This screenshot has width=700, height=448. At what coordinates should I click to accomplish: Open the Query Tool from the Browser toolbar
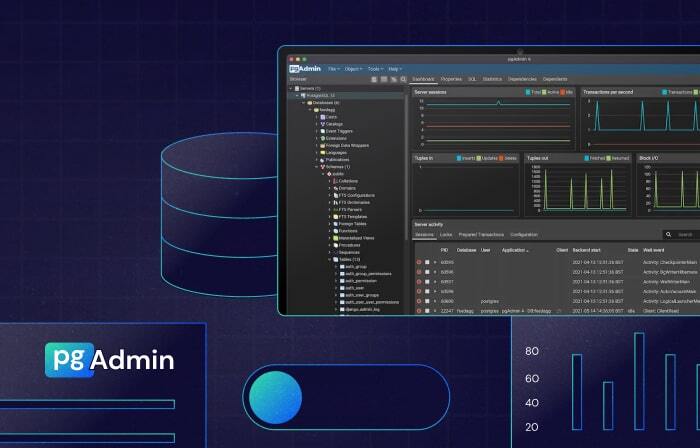[374, 79]
